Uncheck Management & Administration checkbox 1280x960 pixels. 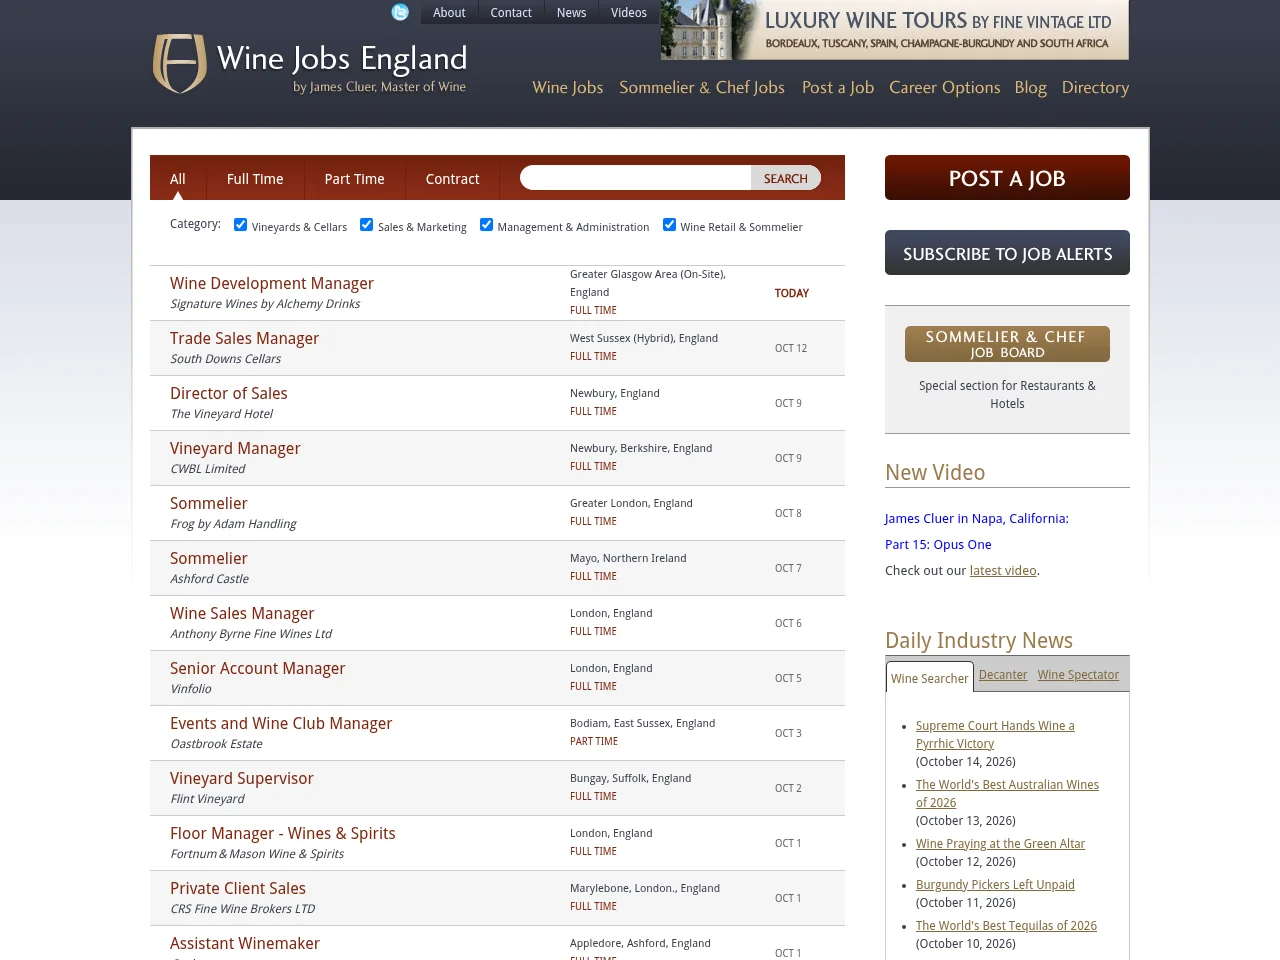point(486,225)
